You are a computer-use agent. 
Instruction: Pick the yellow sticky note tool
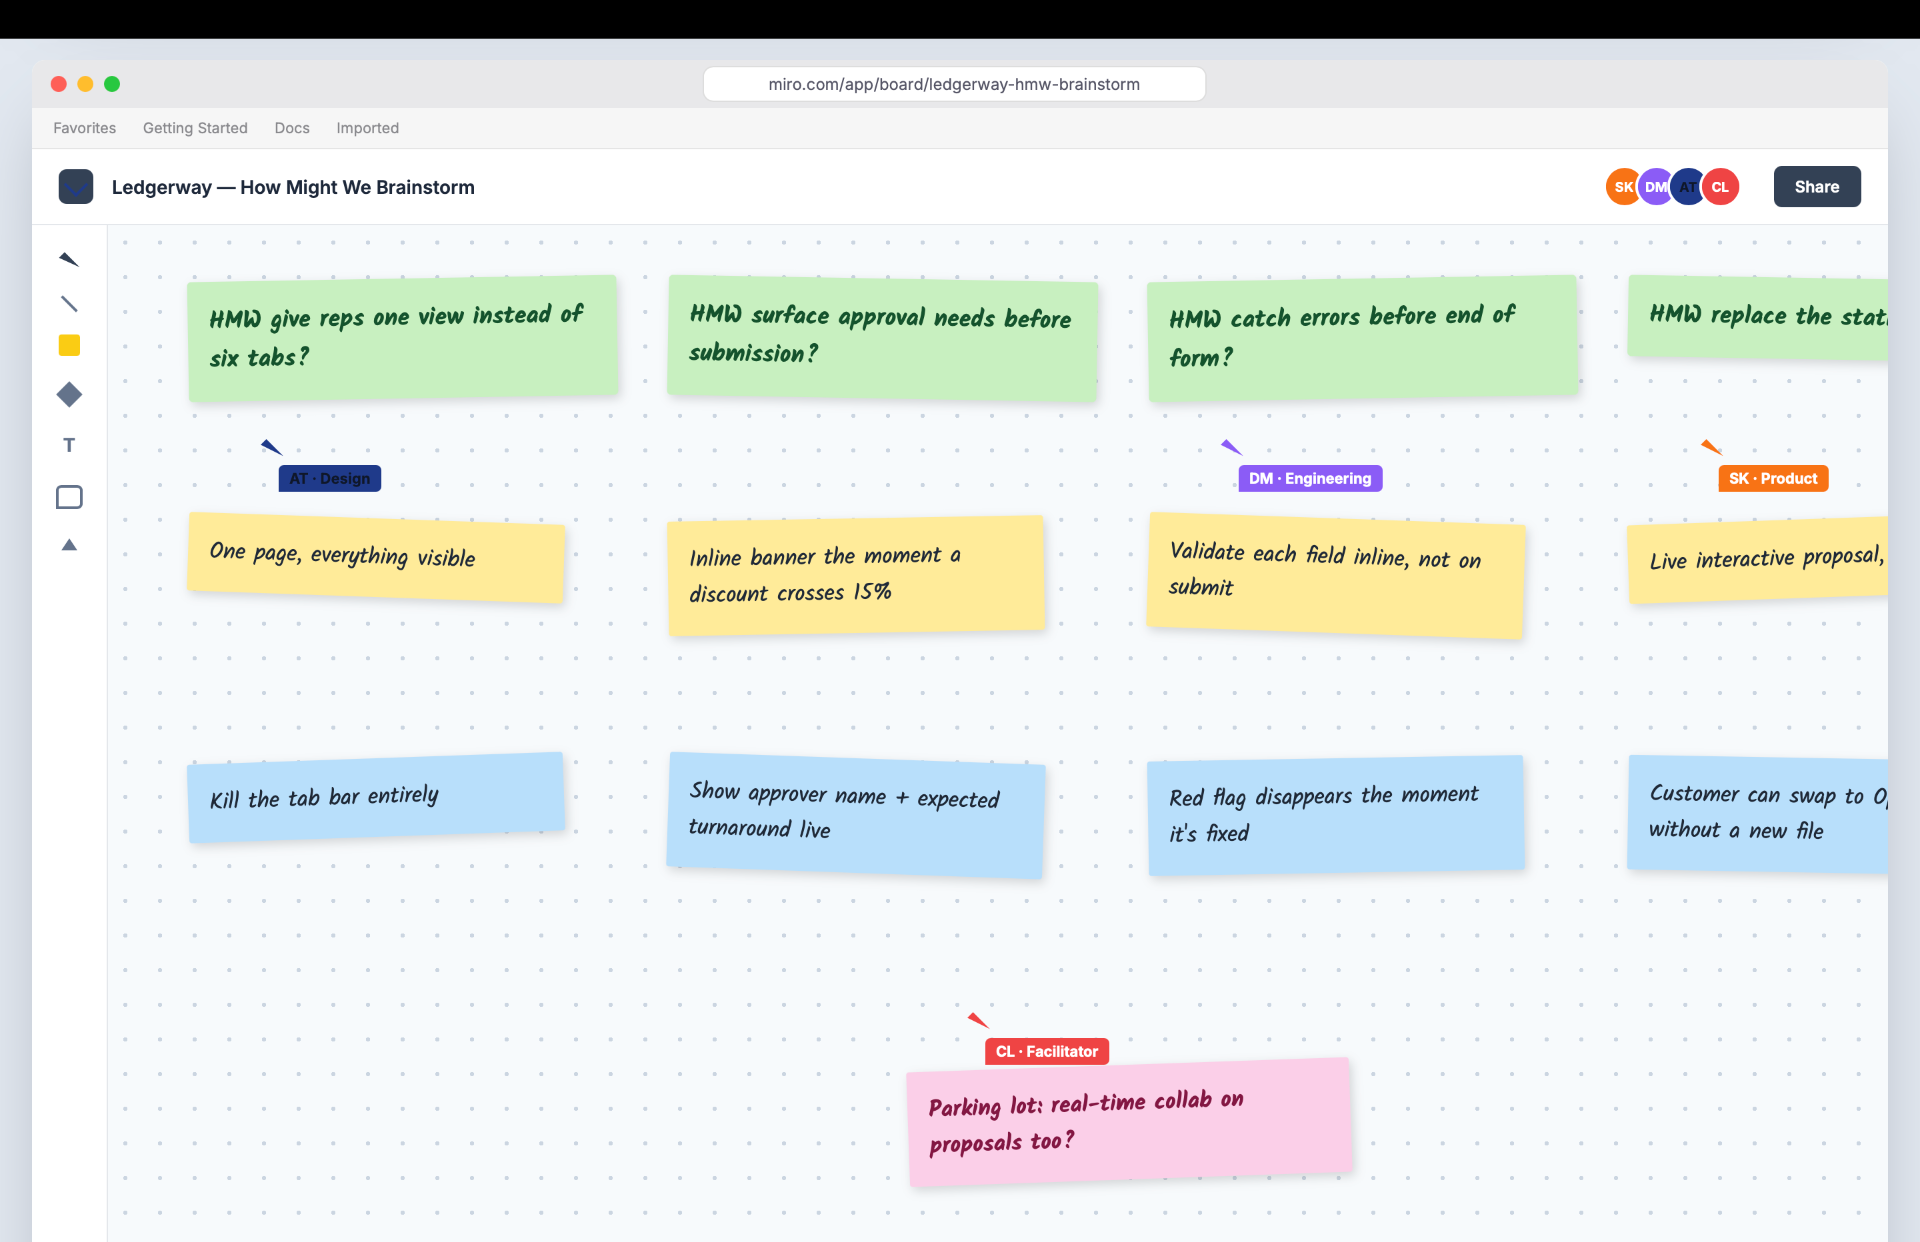pos(69,346)
